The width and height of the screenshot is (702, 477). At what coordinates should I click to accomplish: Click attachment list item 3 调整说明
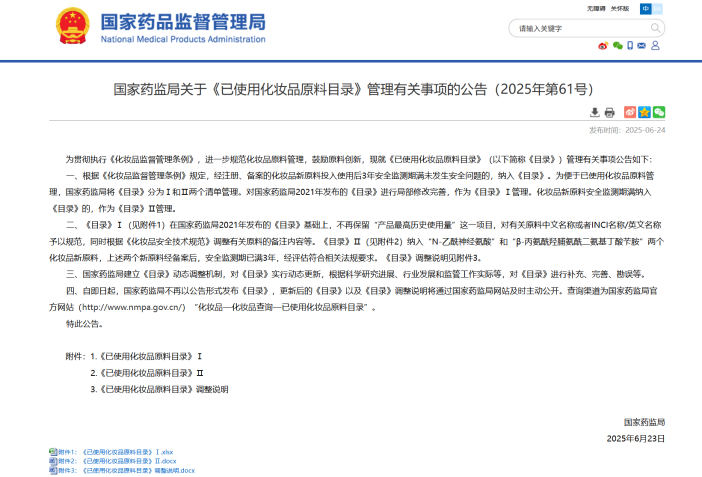tap(159, 389)
